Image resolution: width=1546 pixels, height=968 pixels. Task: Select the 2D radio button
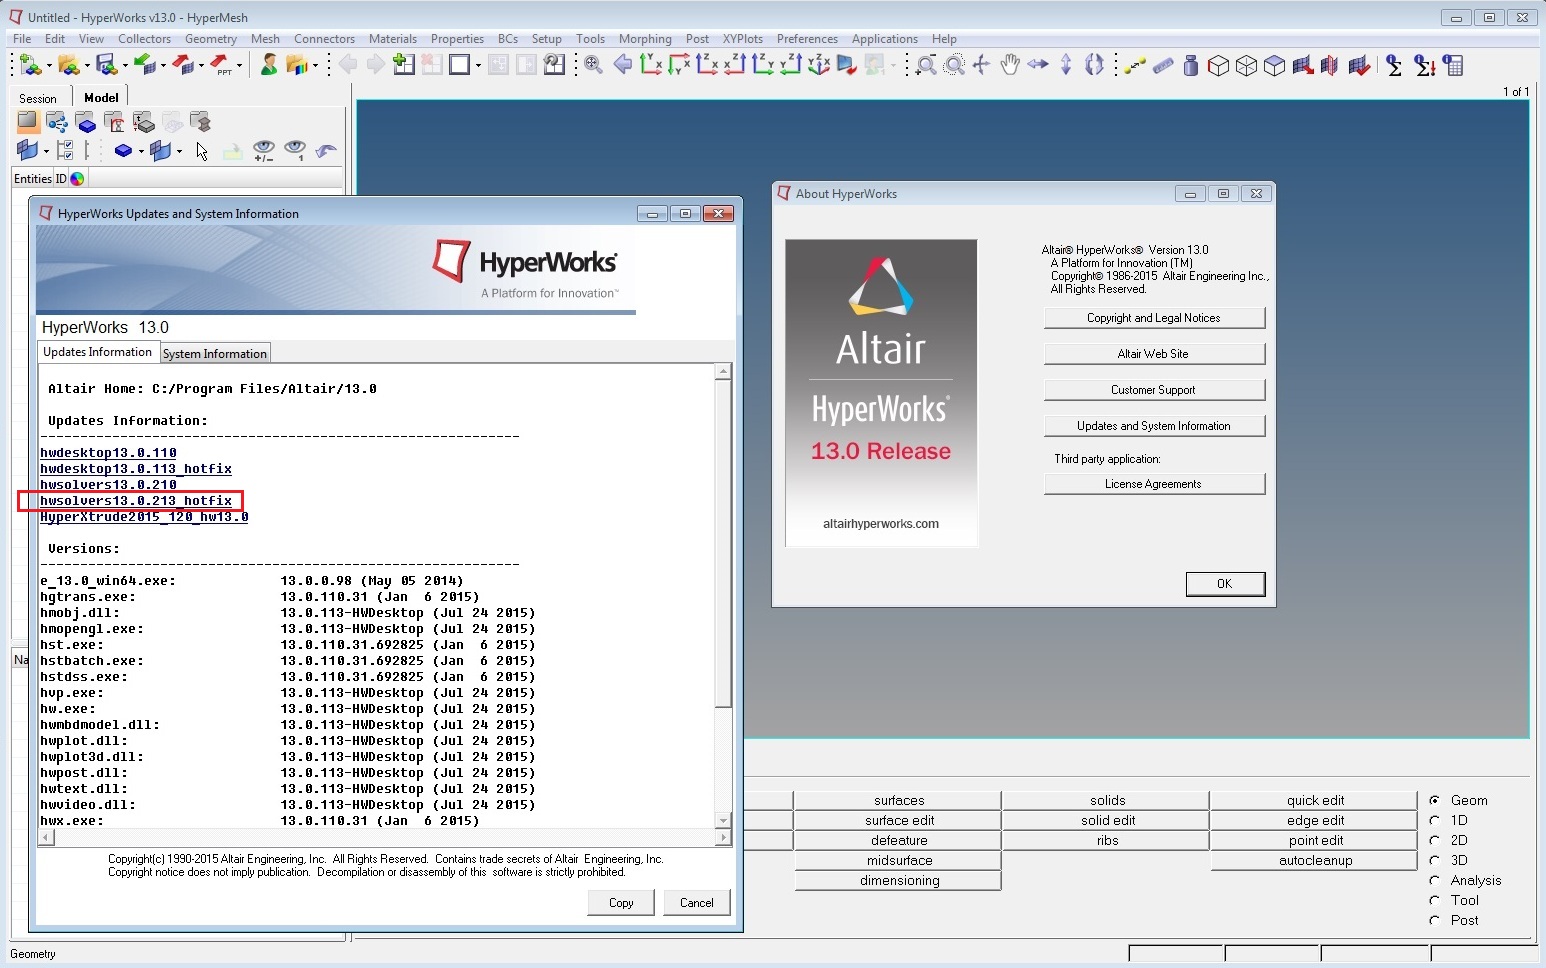1434,840
